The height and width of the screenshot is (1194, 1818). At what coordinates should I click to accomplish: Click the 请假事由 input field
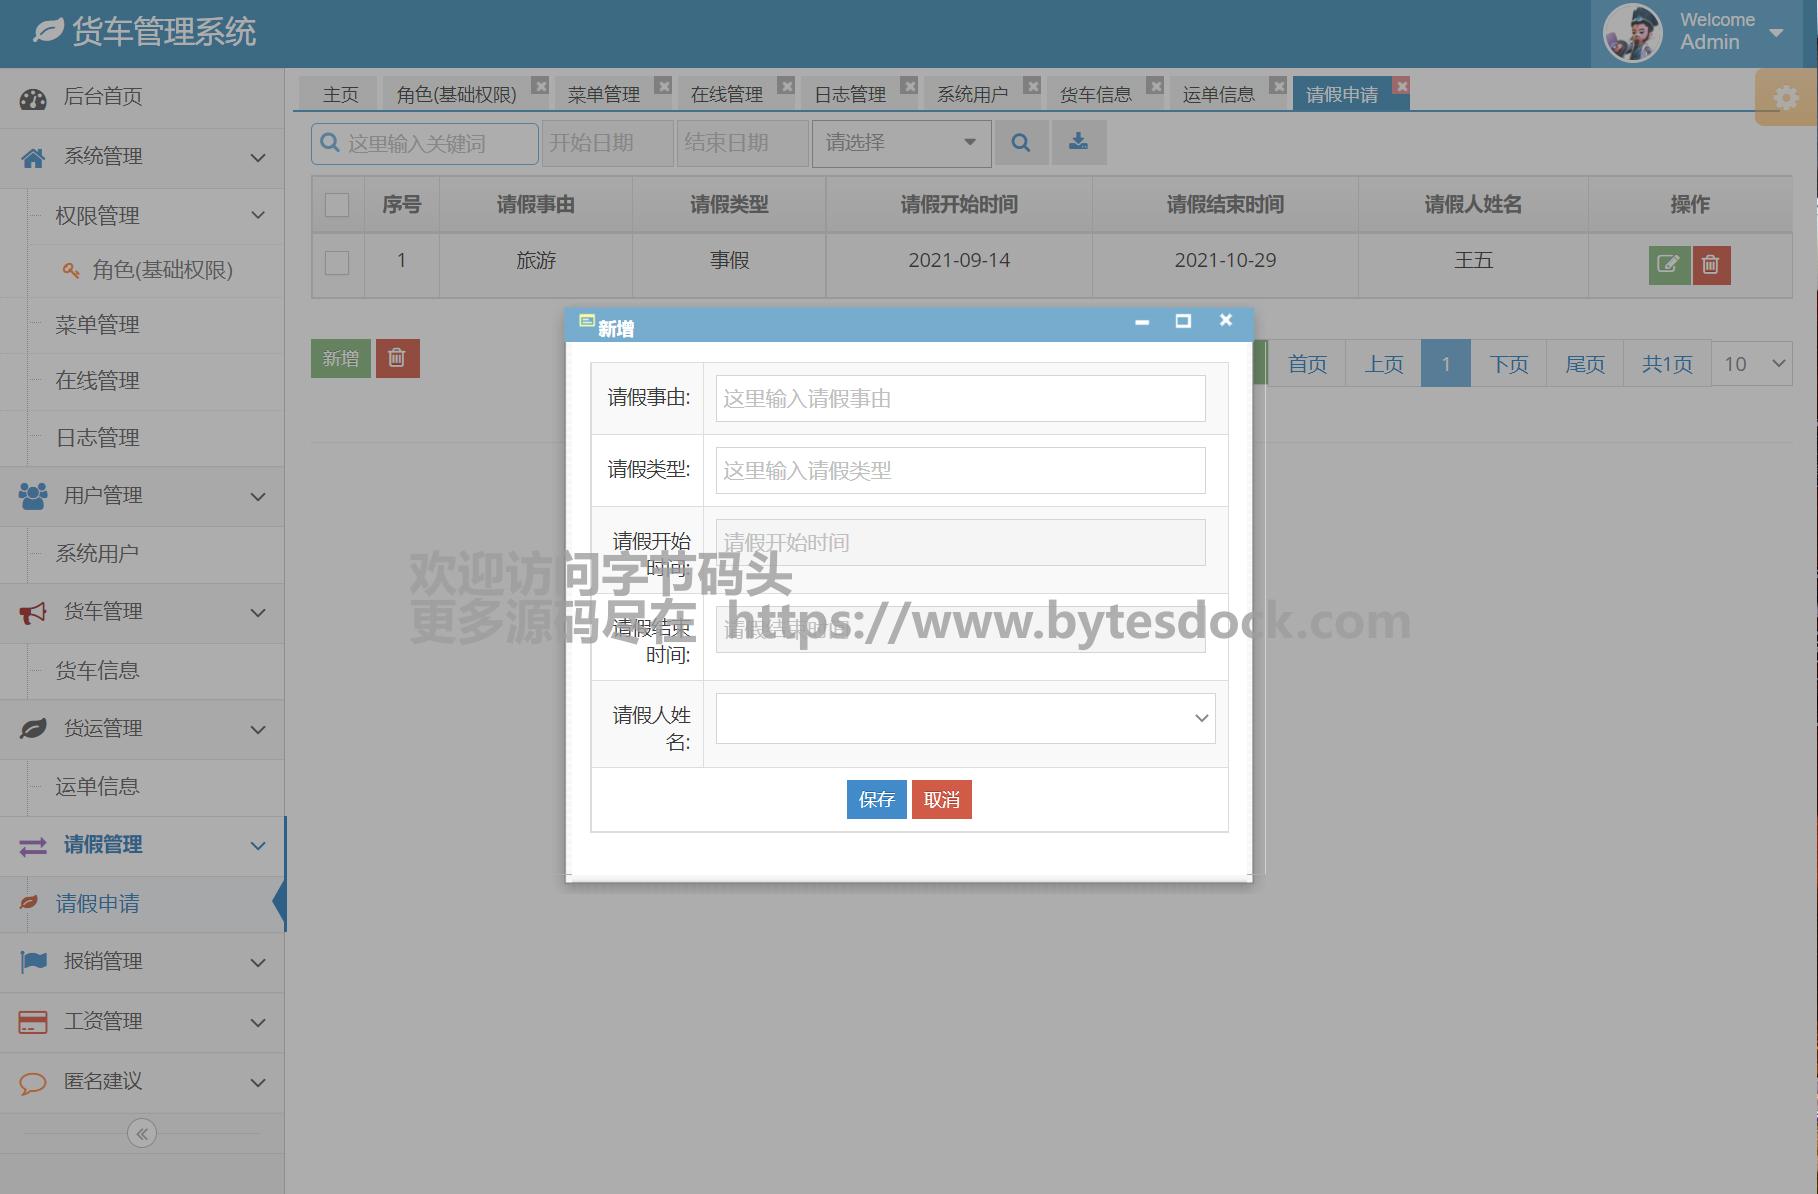coord(960,399)
